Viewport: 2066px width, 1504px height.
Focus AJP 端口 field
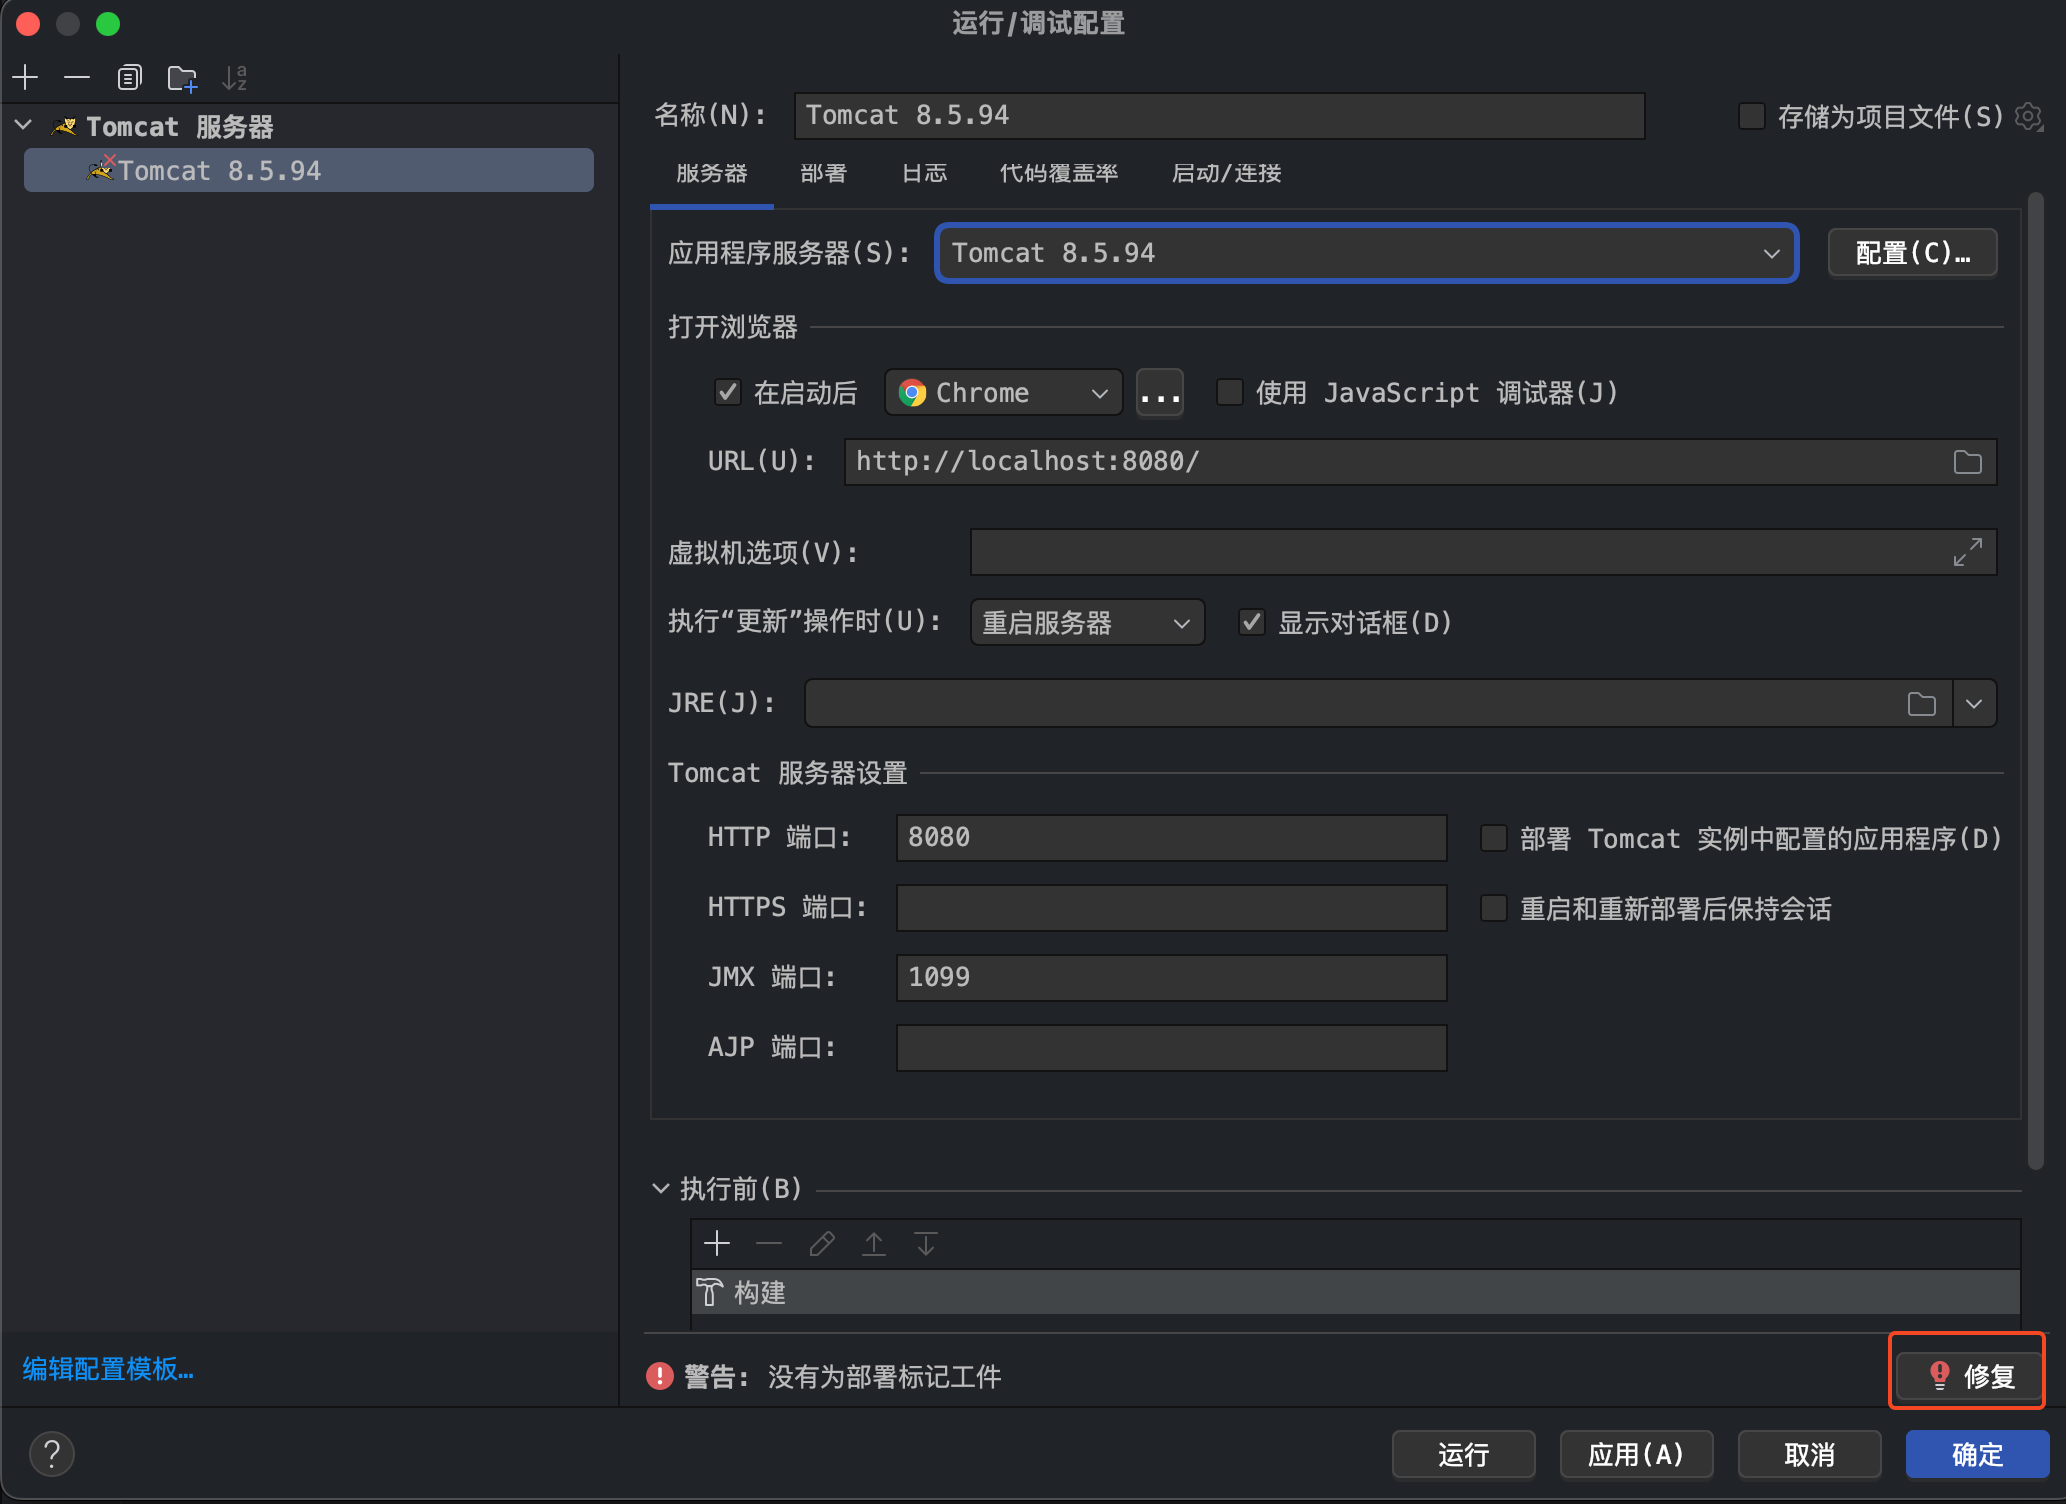click(x=1171, y=1047)
